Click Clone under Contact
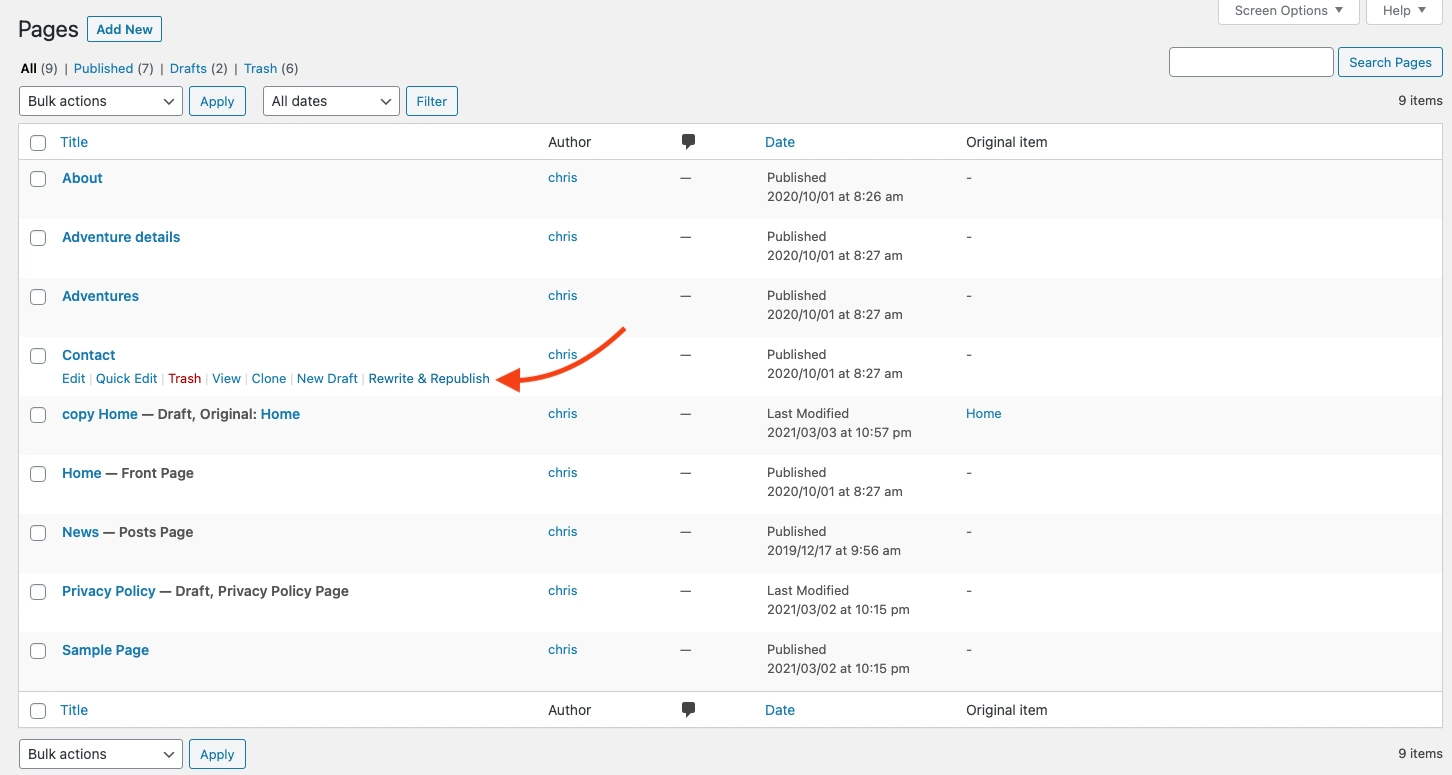The width and height of the screenshot is (1452, 775). pos(269,378)
